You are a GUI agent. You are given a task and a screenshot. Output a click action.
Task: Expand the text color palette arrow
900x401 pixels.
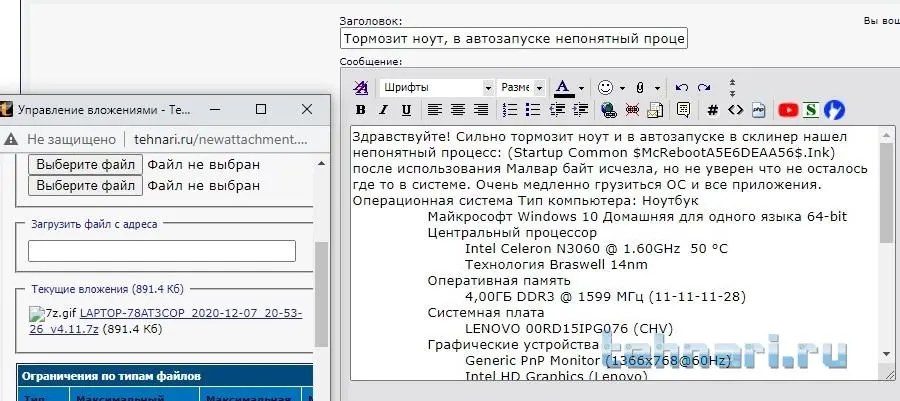(x=581, y=88)
